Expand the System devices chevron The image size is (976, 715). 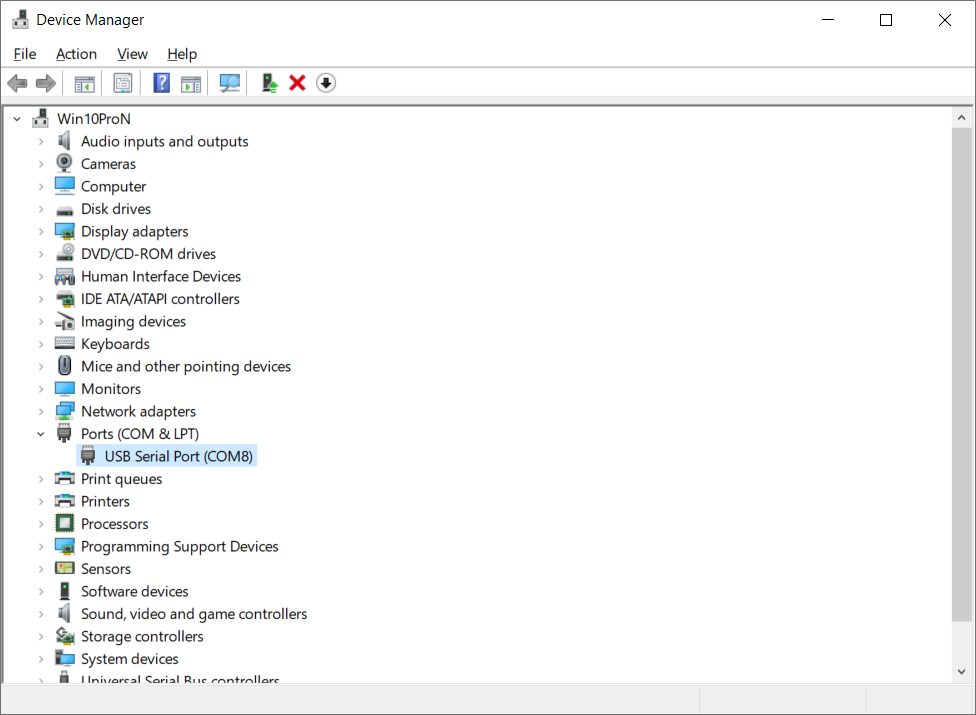[x=41, y=658]
